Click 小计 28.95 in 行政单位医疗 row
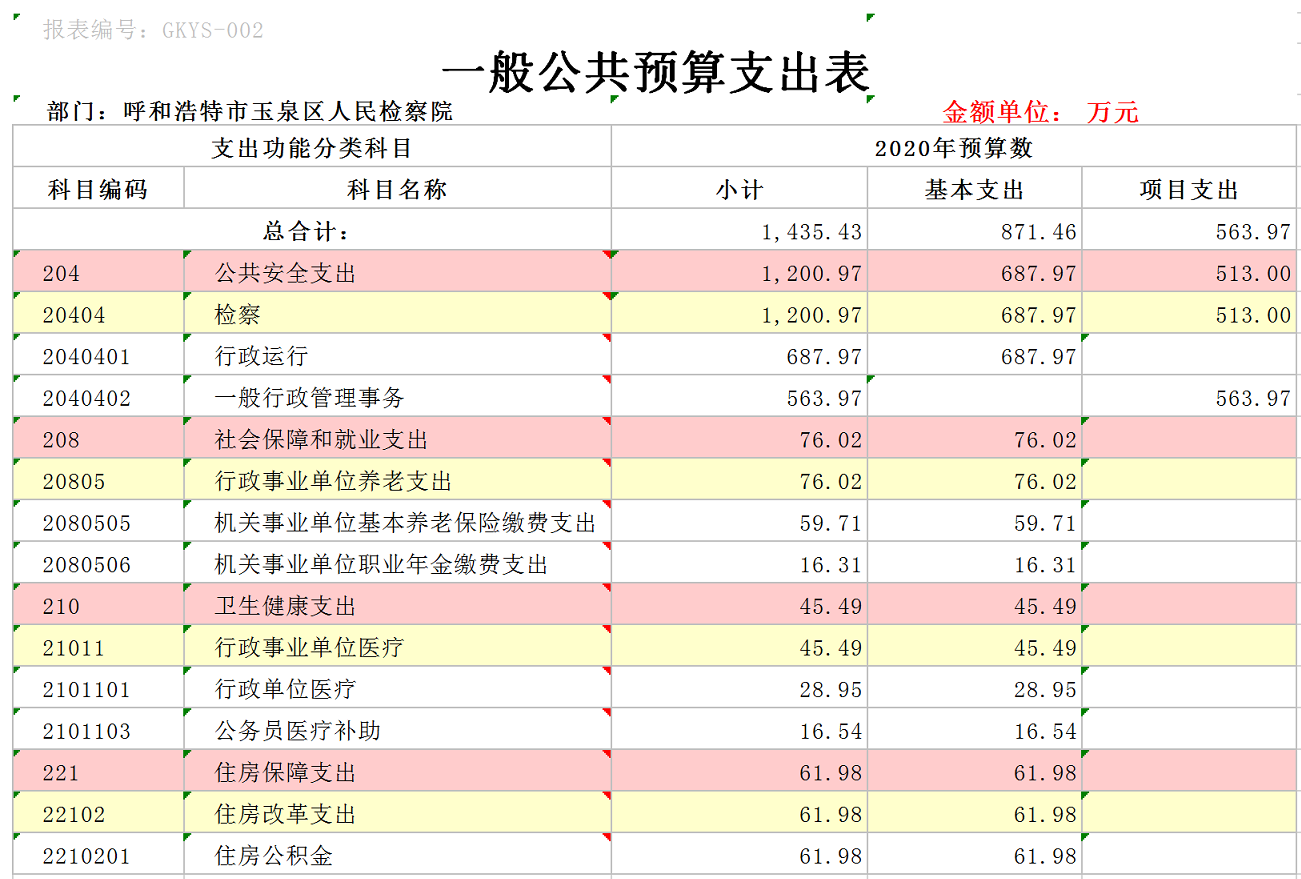The width and height of the screenshot is (1301, 879). pyautogui.click(x=831, y=690)
